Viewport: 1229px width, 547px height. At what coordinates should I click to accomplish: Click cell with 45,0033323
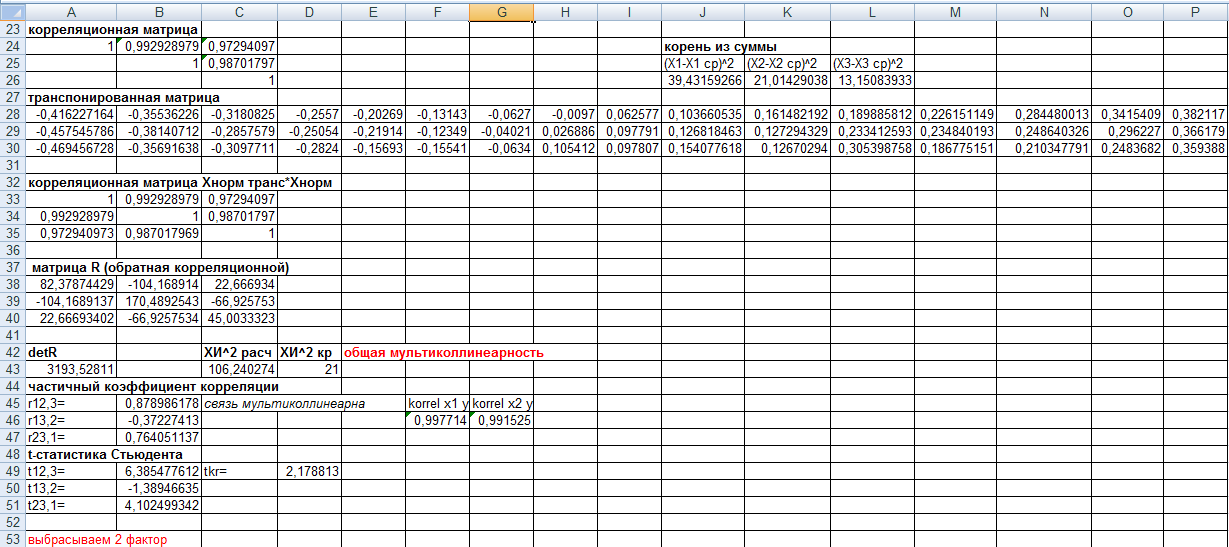click(x=239, y=319)
